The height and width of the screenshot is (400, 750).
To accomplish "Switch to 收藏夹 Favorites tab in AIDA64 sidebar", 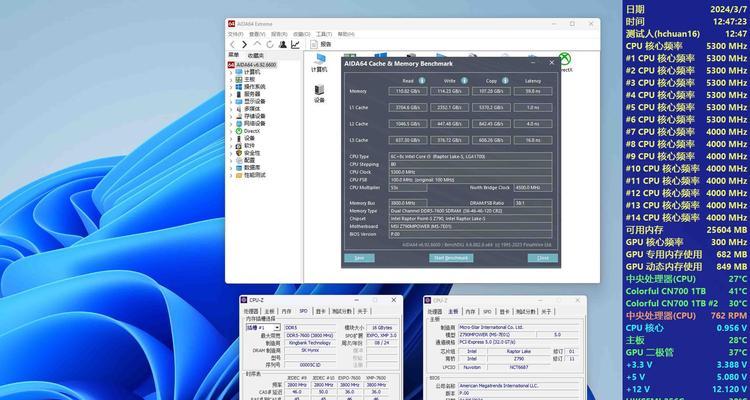I will pyautogui.click(x=256, y=56).
